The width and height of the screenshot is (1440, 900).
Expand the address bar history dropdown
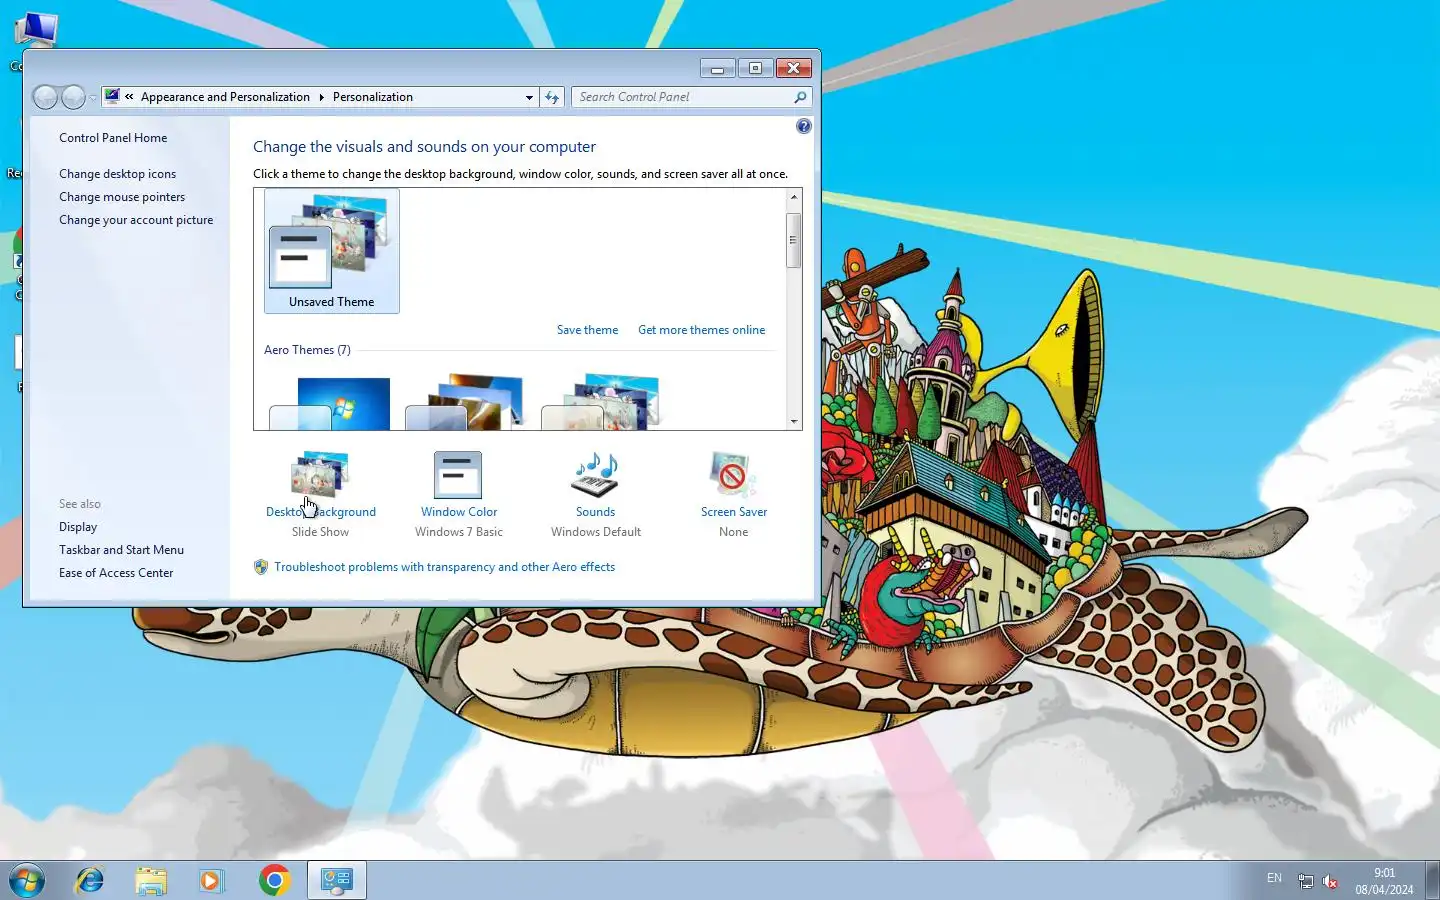[x=529, y=97]
